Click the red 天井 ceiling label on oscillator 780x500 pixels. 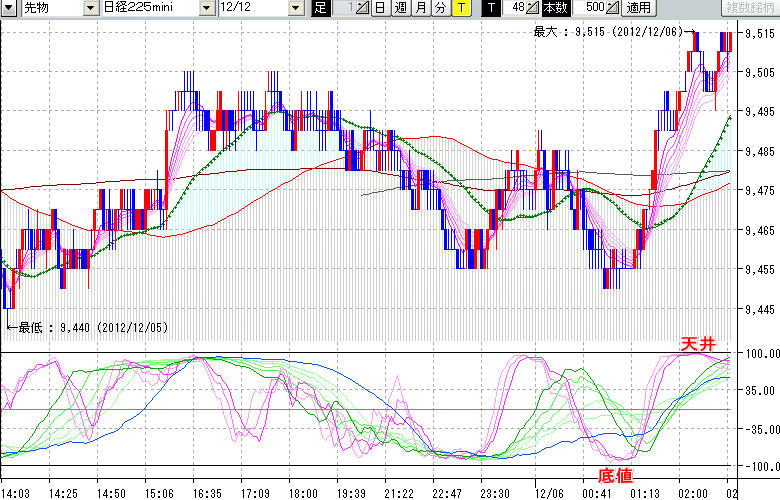697,344
